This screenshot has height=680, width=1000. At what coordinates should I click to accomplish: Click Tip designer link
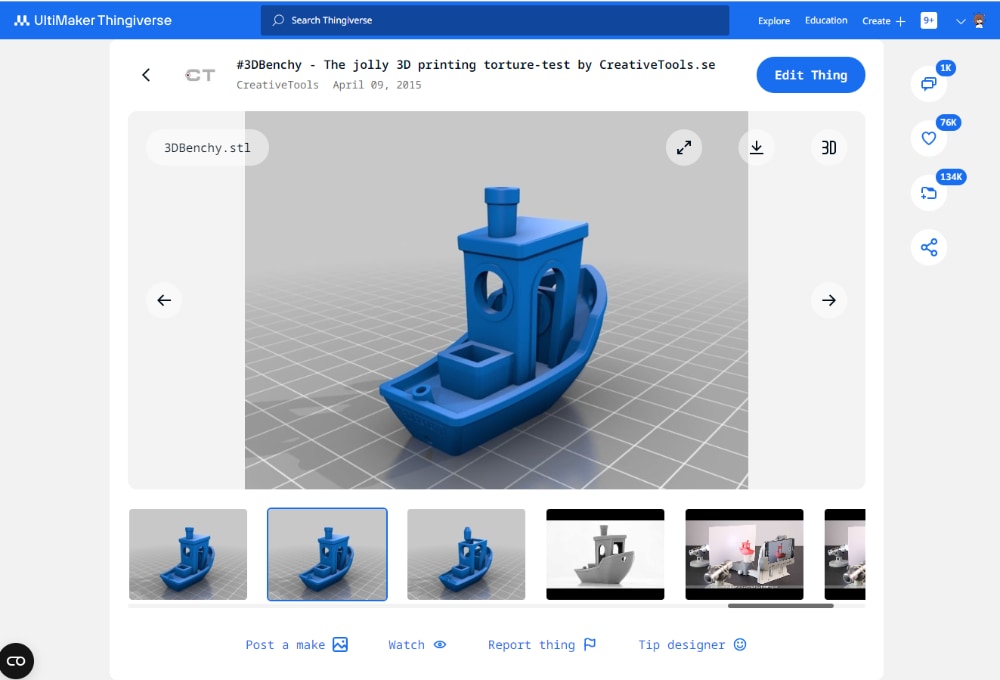[692, 645]
